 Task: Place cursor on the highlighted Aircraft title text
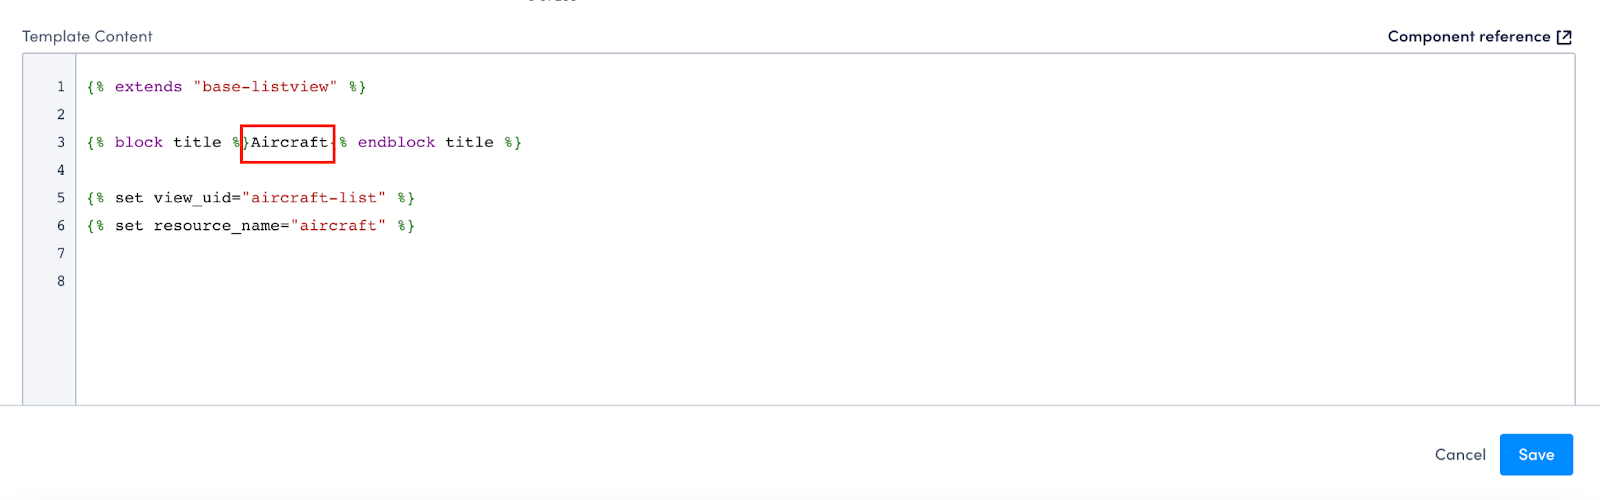[x=289, y=142]
